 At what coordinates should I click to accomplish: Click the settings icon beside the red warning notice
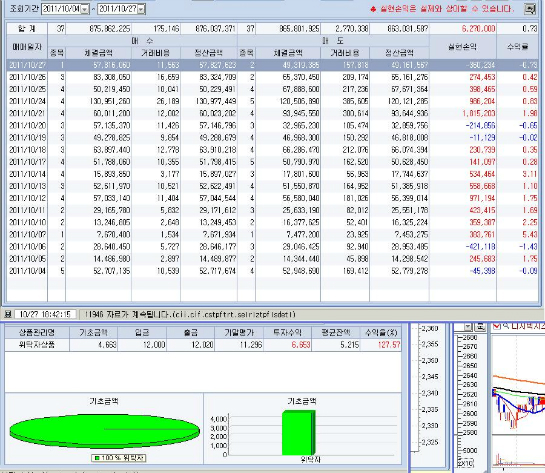click(530, 9)
